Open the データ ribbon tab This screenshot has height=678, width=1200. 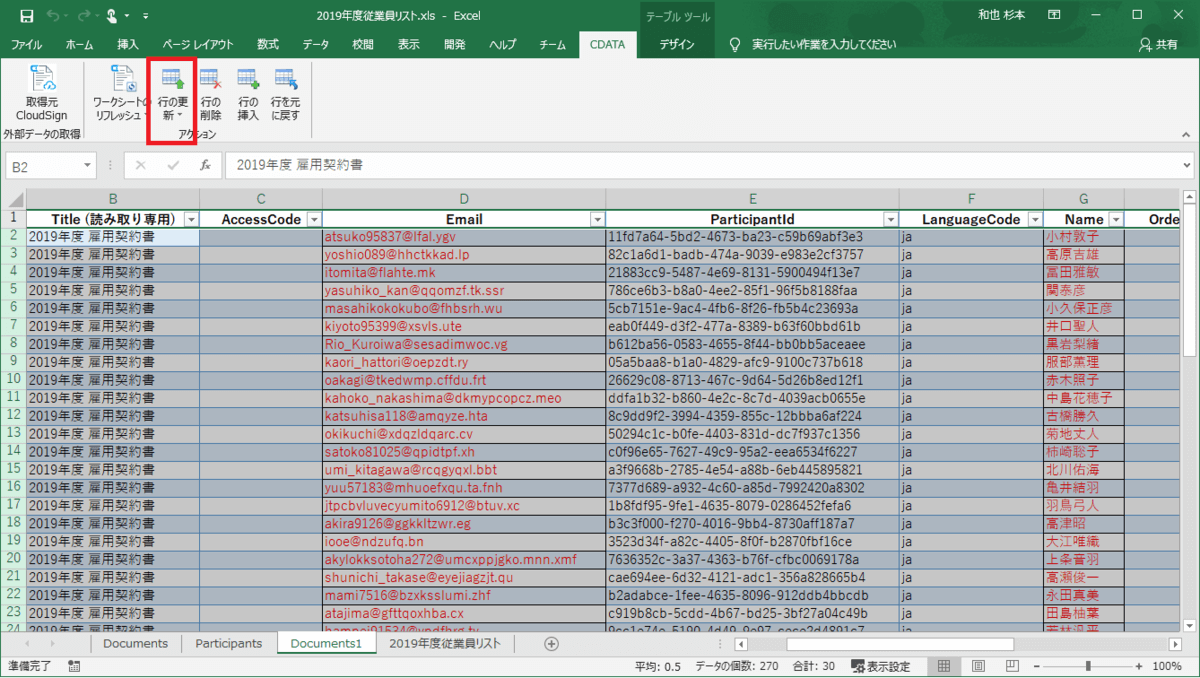pos(316,44)
